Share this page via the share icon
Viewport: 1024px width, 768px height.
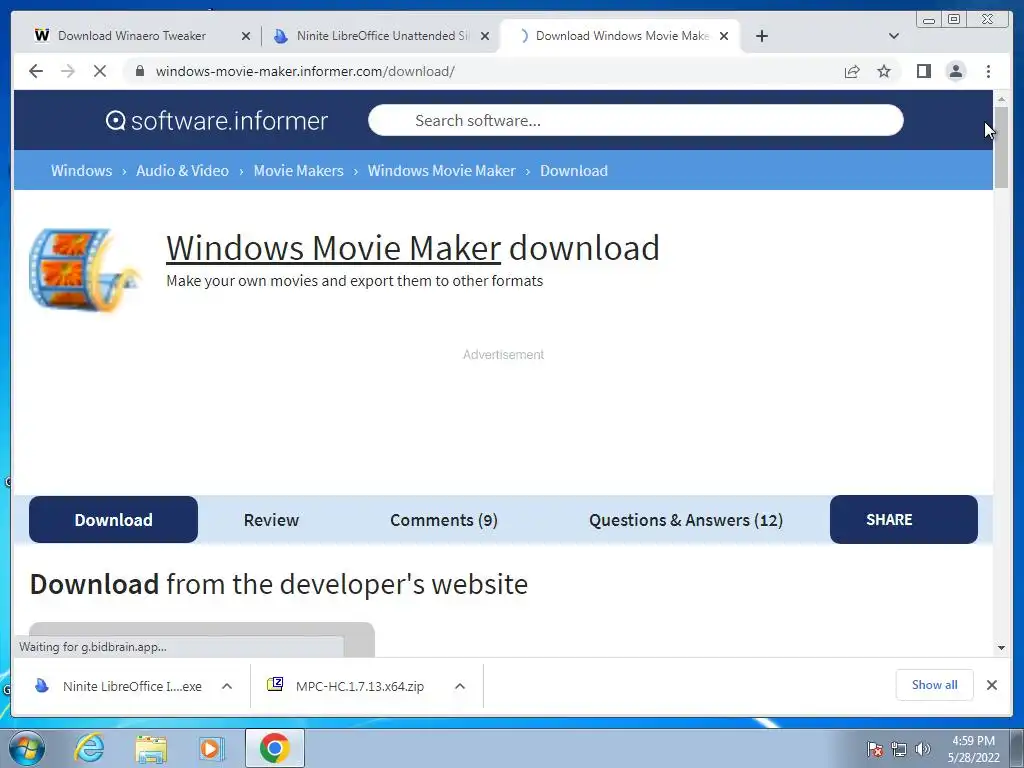[852, 71]
